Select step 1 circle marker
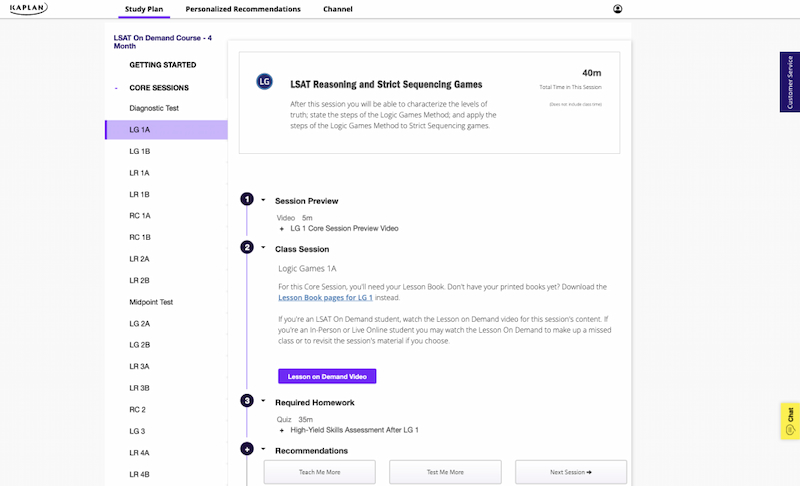The width and height of the screenshot is (800, 486). tap(247, 199)
